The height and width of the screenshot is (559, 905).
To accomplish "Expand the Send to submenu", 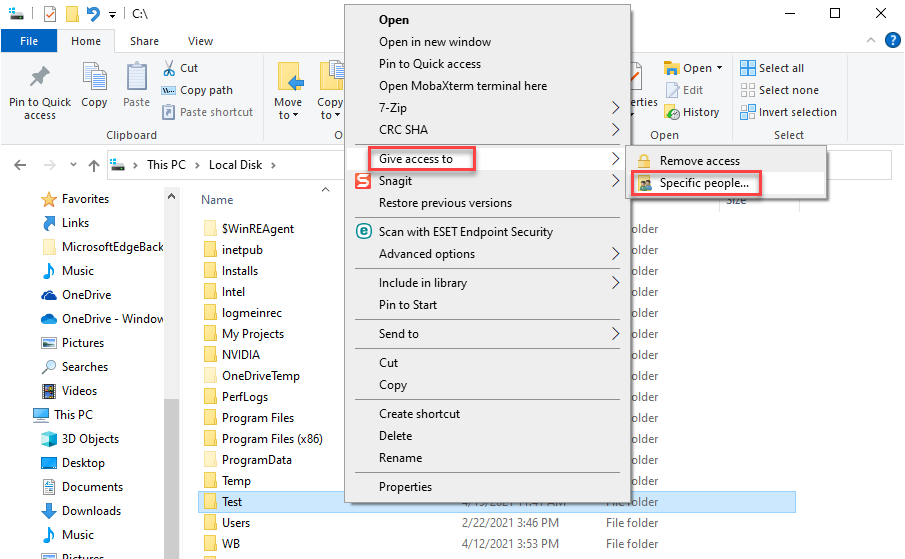I will tap(487, 334).
